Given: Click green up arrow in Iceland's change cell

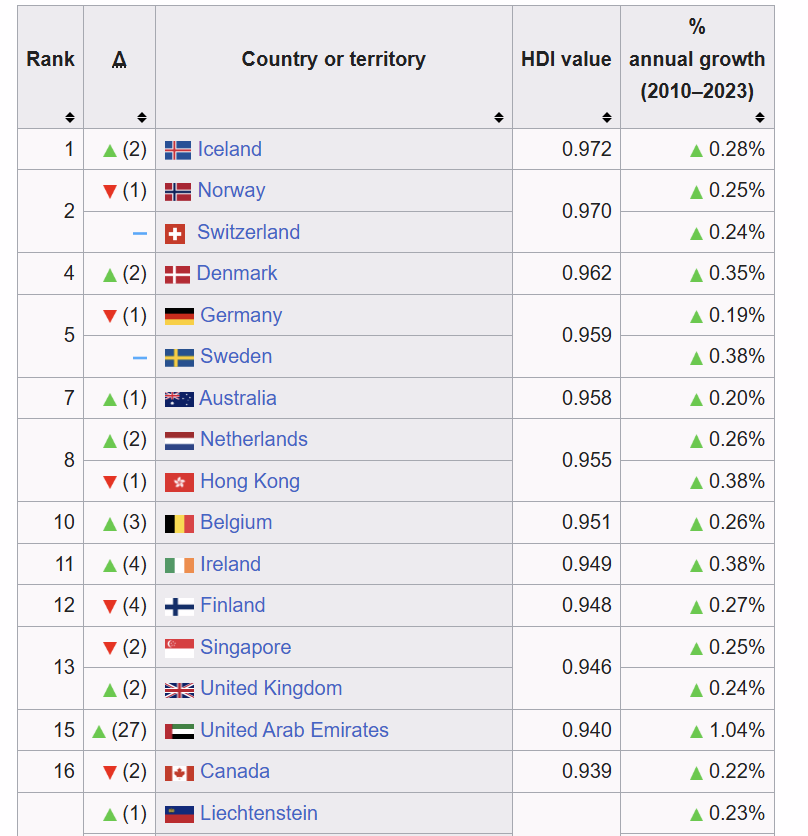Looking at the screenshot, I should pyautogui.click(x=110, y=151).
